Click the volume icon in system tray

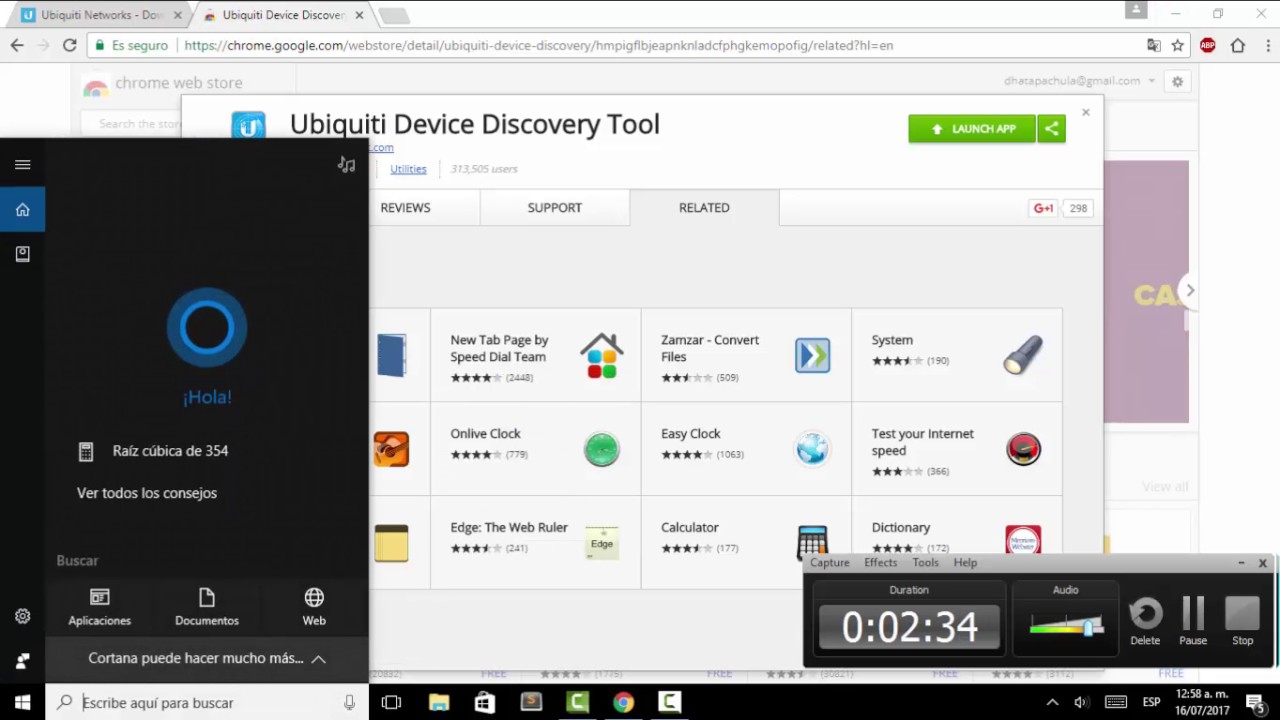pos(1081,703)
